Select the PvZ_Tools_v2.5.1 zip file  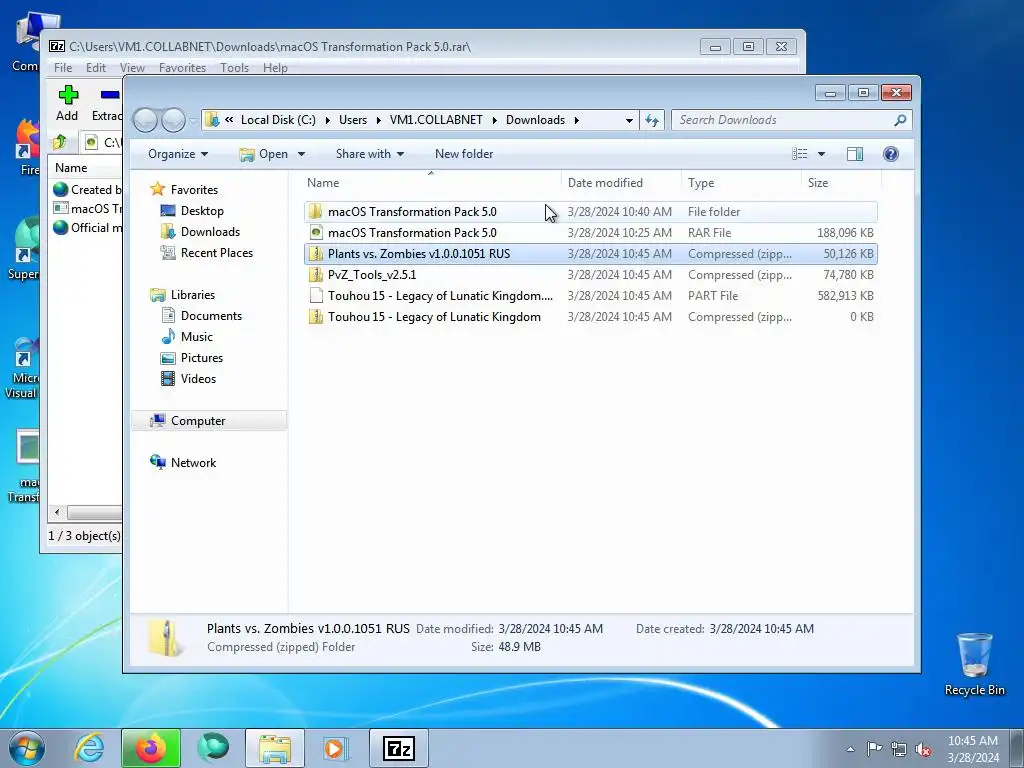click(x=590, y=275)
